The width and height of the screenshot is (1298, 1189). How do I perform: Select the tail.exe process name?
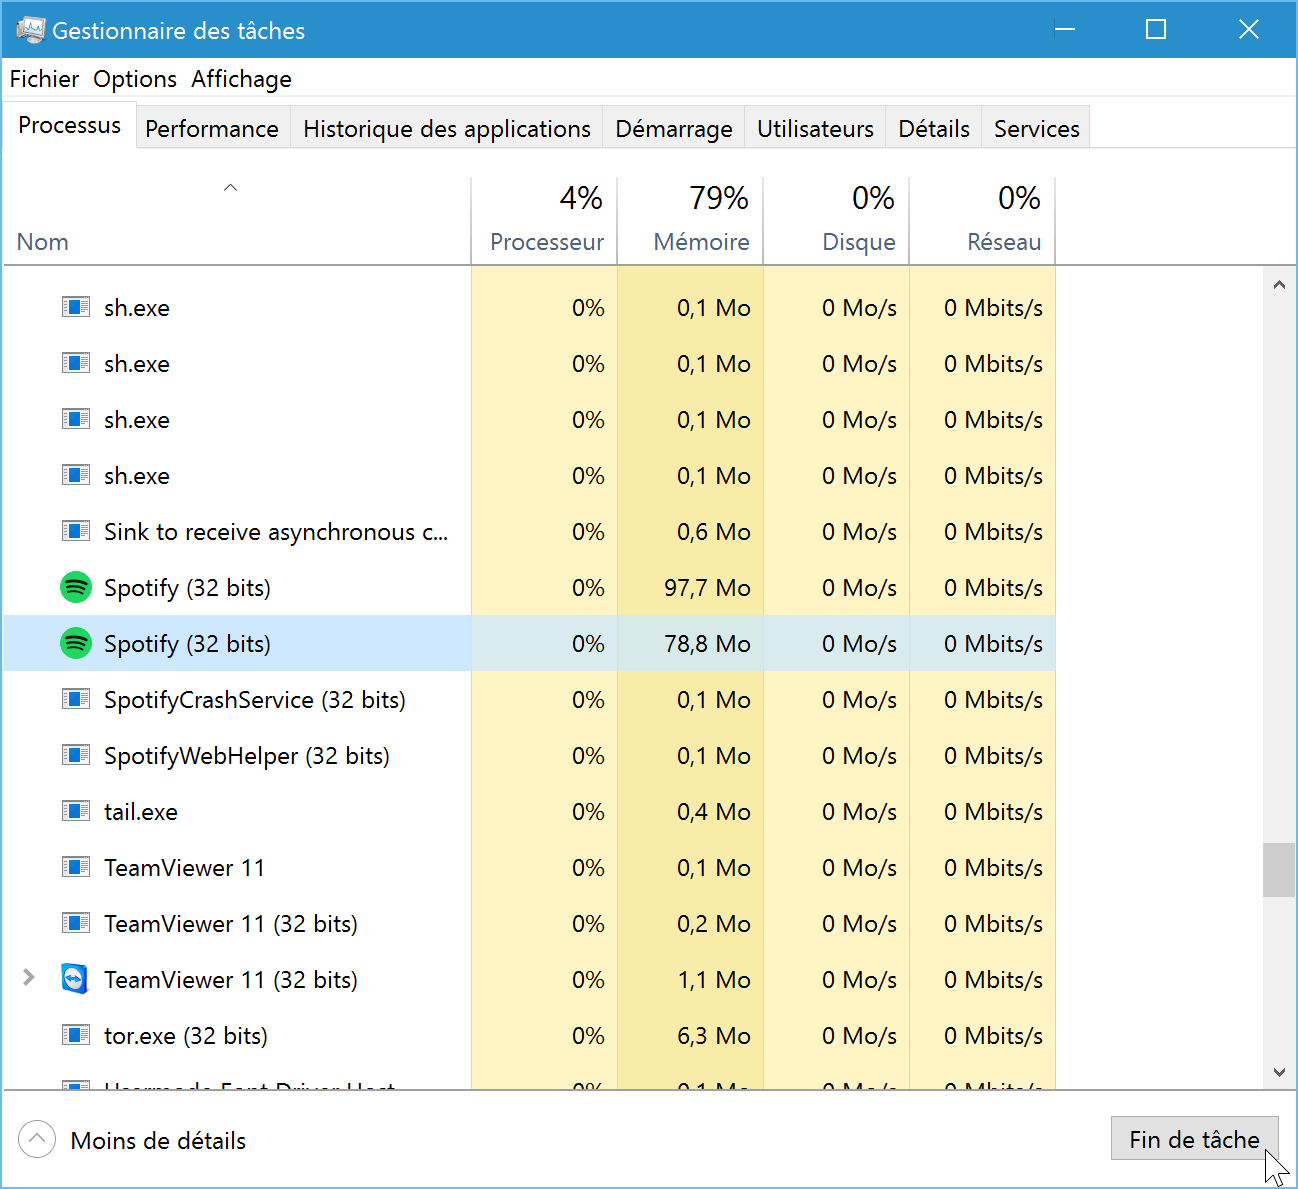141,812
